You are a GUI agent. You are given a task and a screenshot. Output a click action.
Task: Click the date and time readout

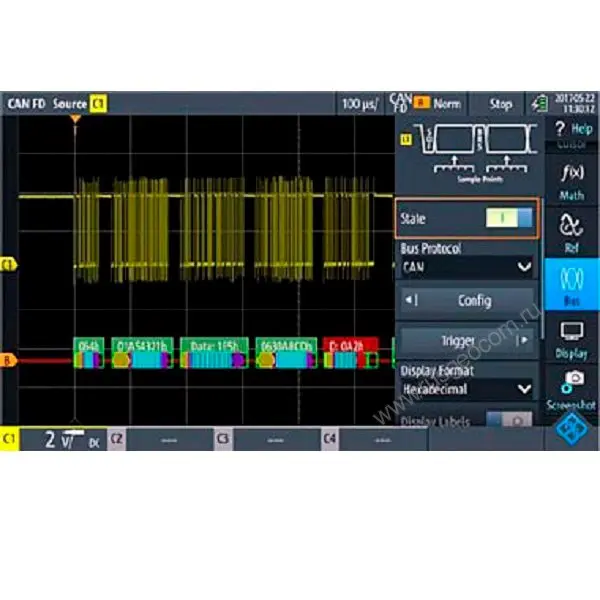coord(573,103)
